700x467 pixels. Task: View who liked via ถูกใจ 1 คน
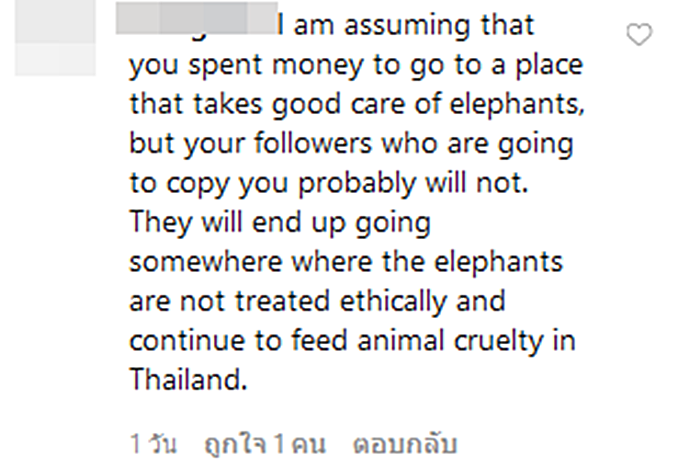[265, 444]
